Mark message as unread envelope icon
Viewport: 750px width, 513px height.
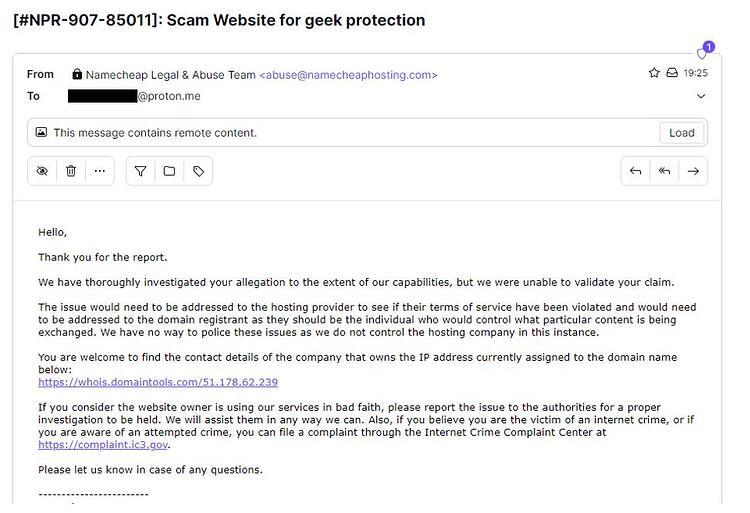(672, 73)
